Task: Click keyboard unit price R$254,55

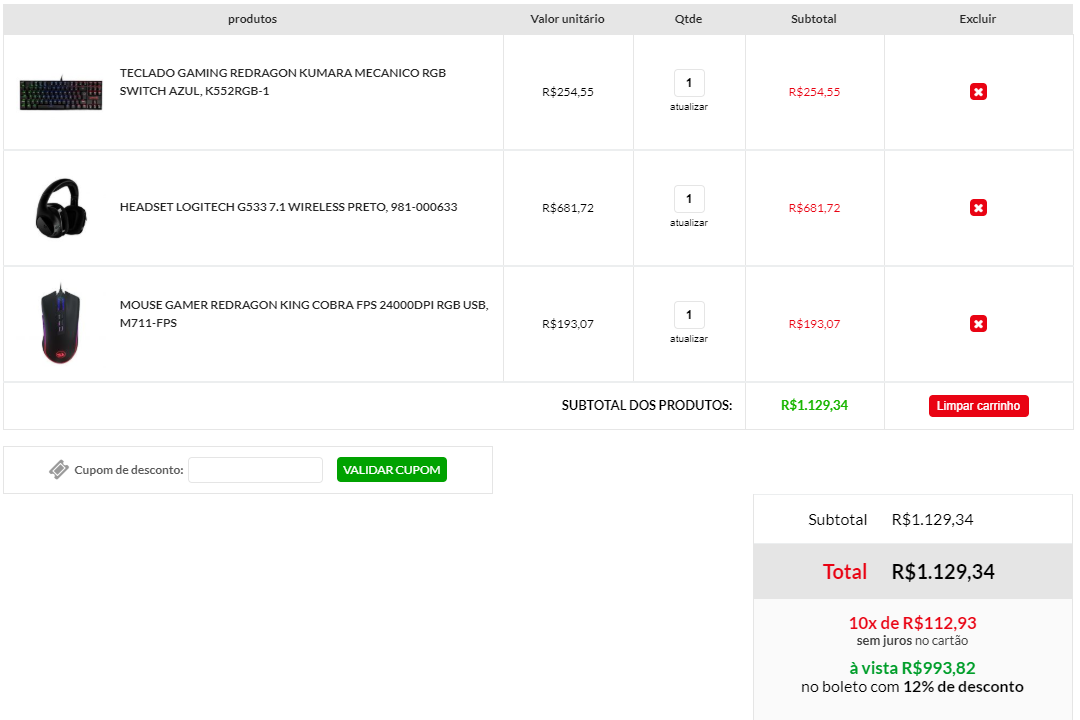Action: tap(568, 92)
